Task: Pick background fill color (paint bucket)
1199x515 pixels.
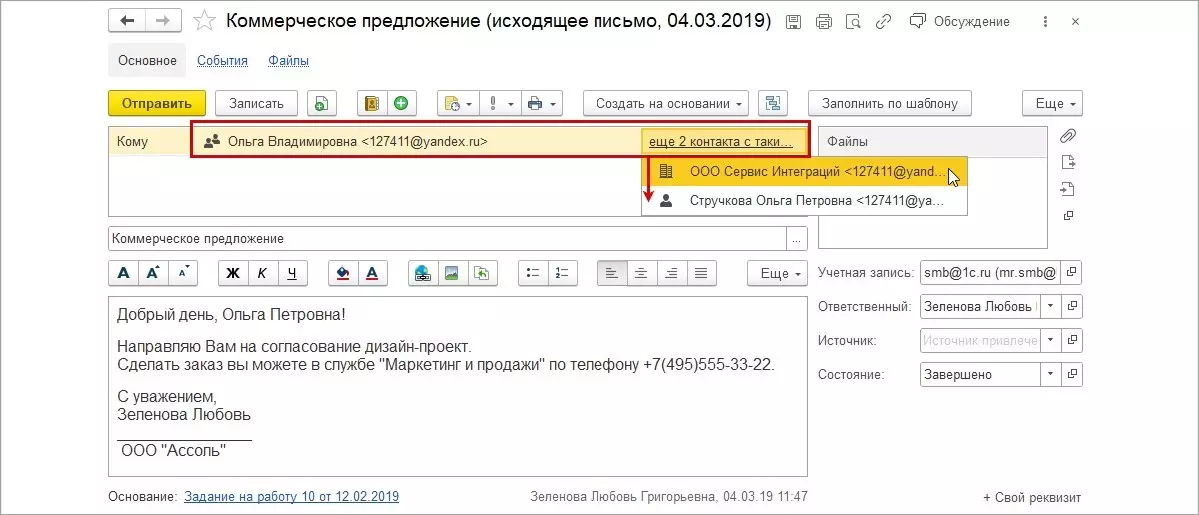Action: 343,273
